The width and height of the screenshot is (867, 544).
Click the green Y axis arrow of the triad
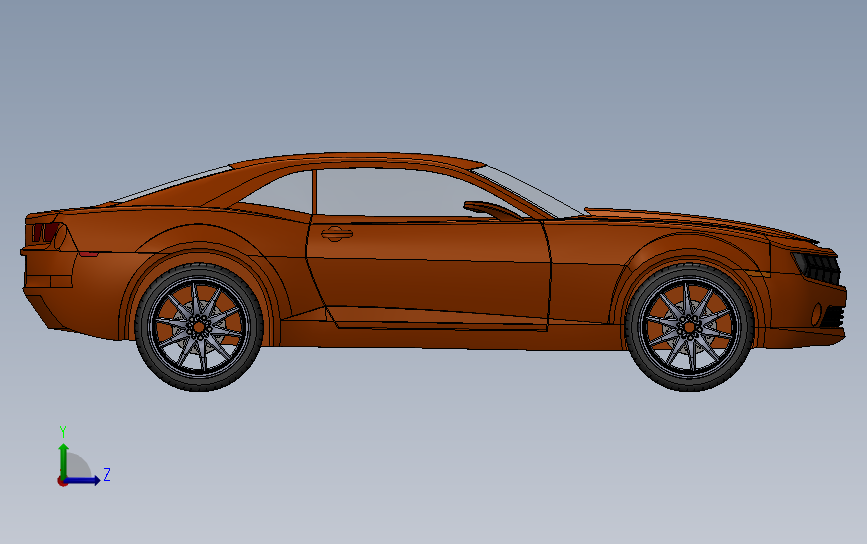pos(64,461)
